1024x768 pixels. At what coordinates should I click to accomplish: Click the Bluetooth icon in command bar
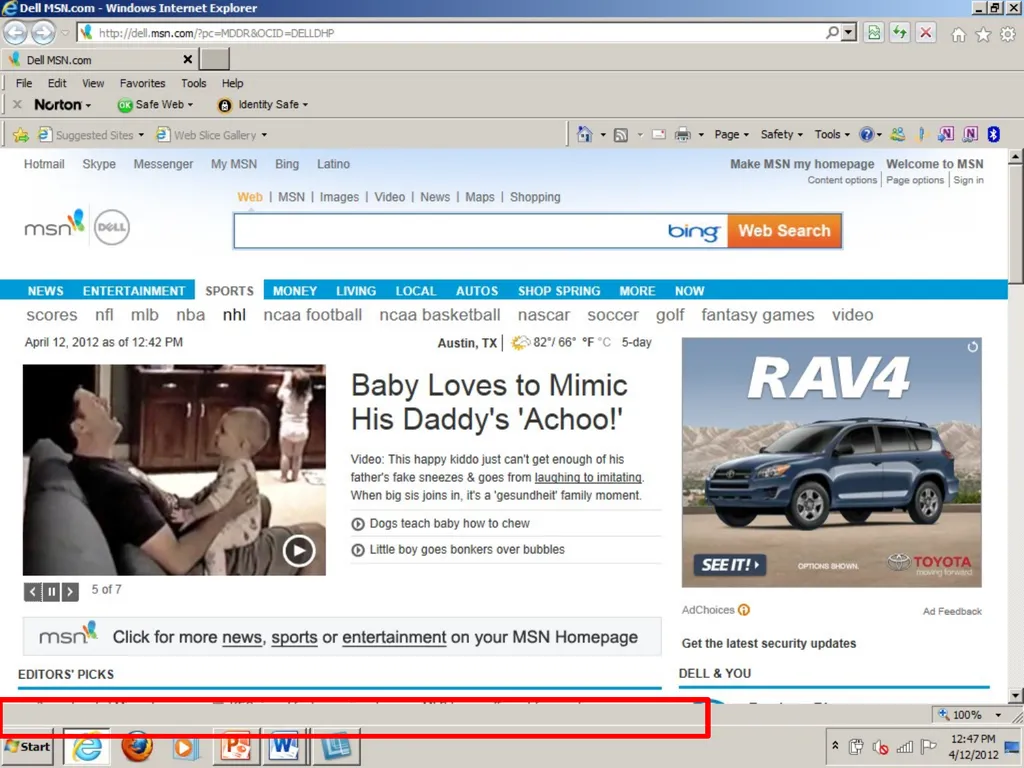[x=993, y=135]
